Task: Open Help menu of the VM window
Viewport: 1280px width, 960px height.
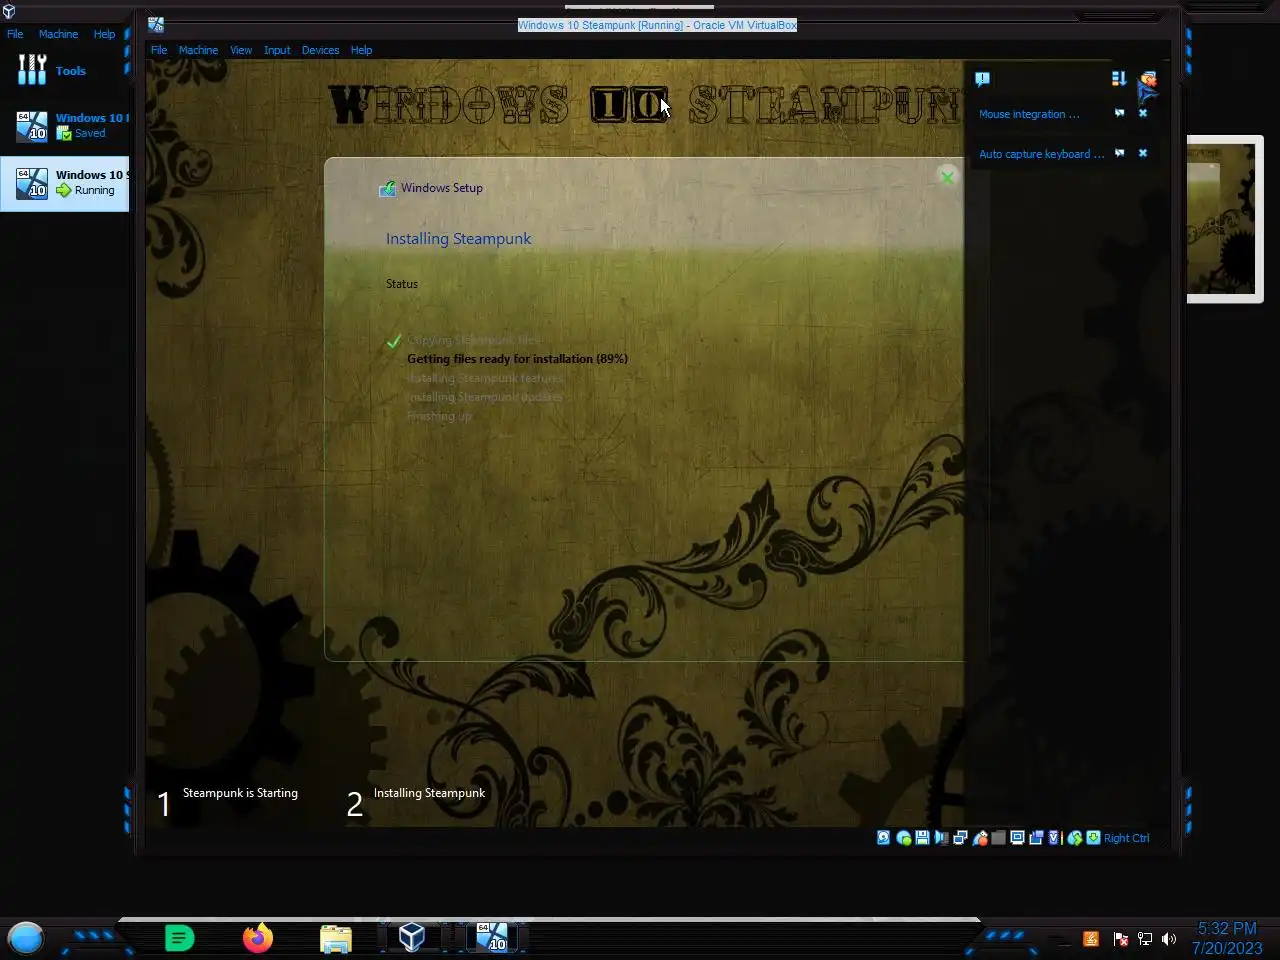Action: pyautogui.click(x=361, y=50)
